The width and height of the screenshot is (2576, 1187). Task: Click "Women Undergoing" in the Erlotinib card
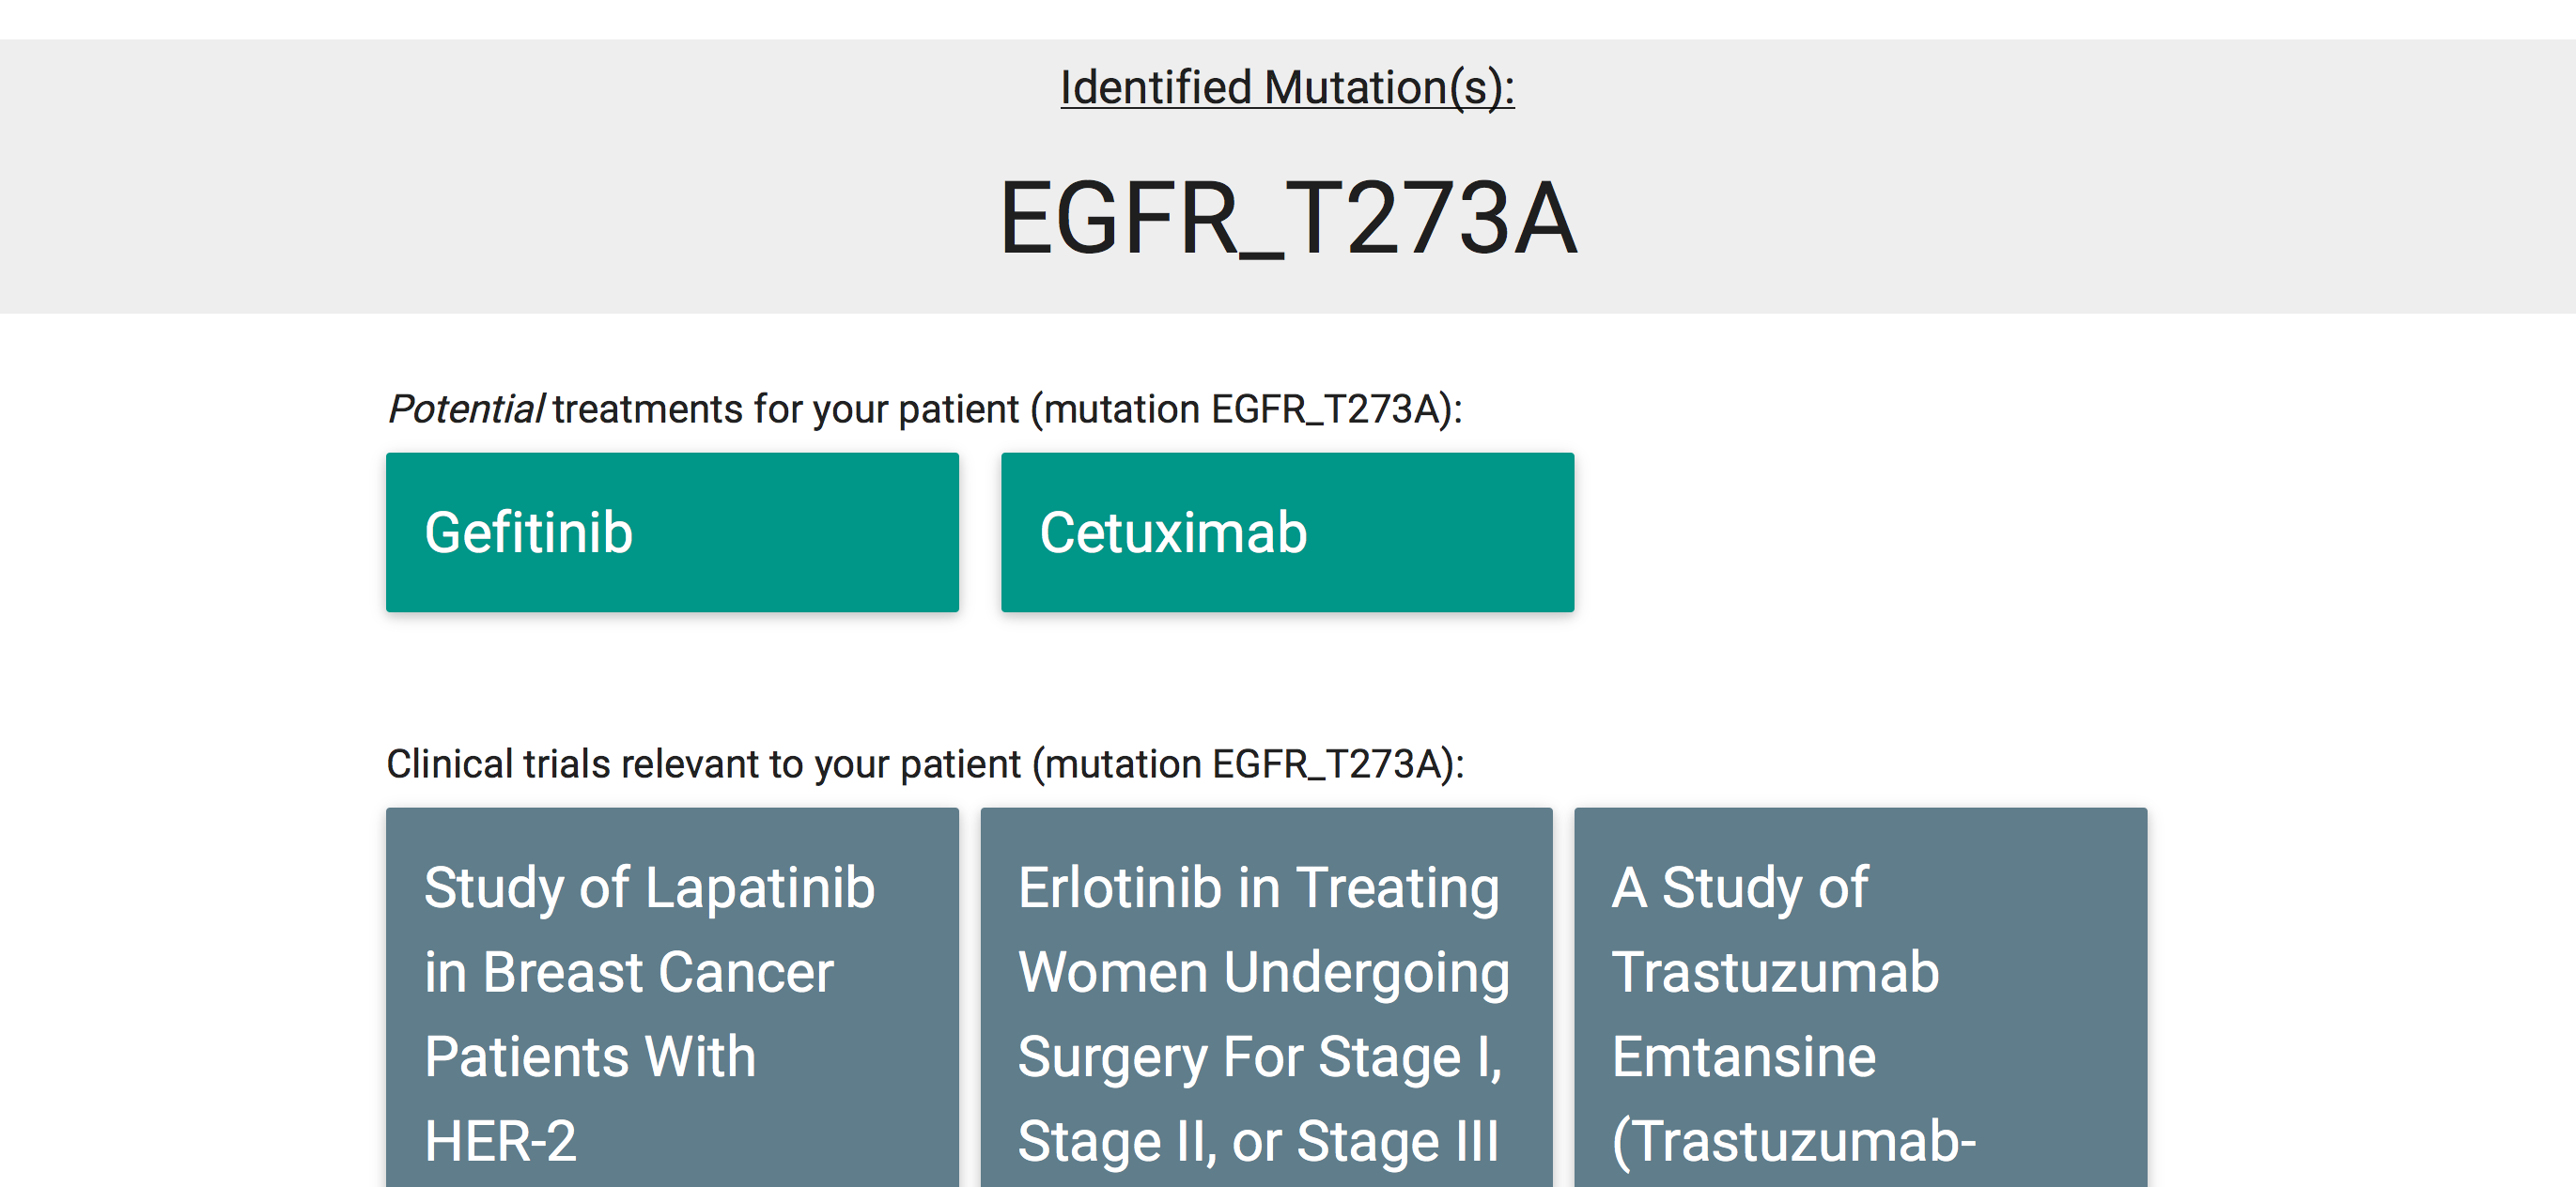[x=1263, y=972]
